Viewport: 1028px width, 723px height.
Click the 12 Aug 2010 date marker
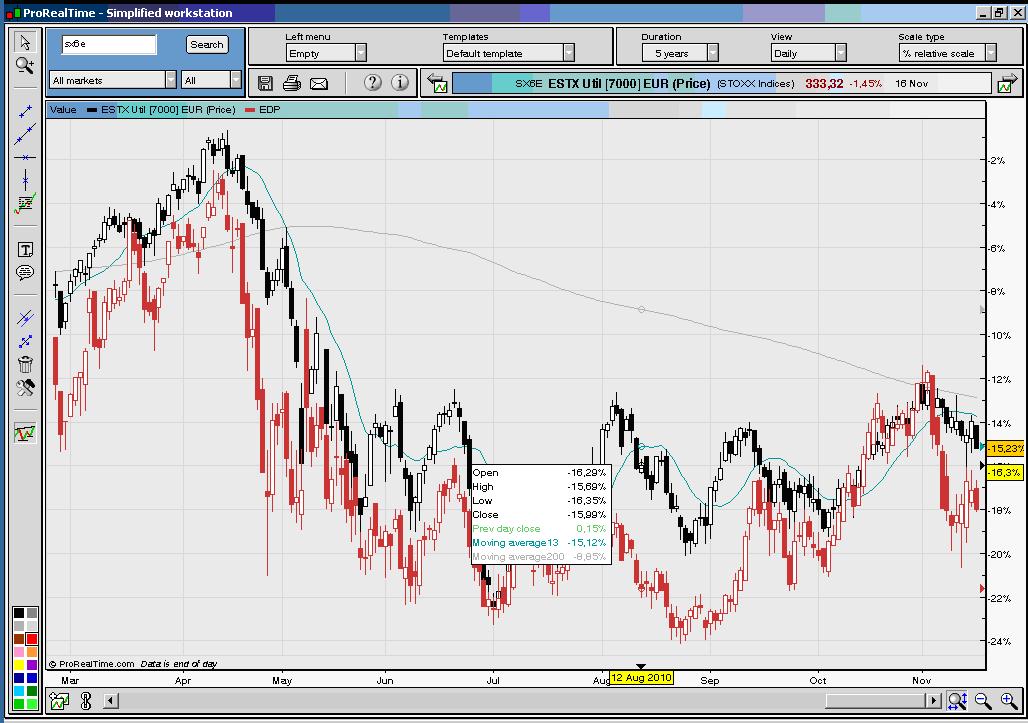coord(641,677)
